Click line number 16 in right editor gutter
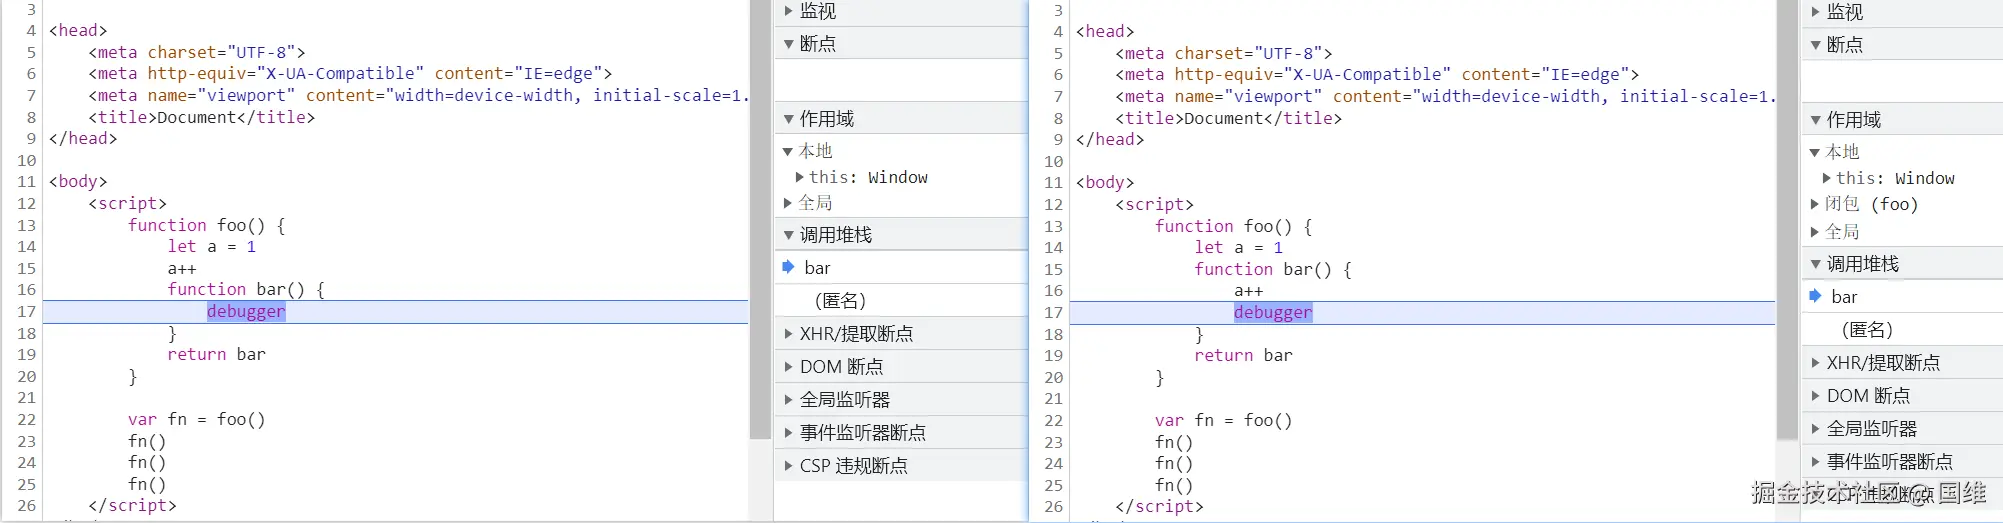Image resolution: width=2003 pixels, height=523 pixels. pyautogui.click(x=1054, y=290)
